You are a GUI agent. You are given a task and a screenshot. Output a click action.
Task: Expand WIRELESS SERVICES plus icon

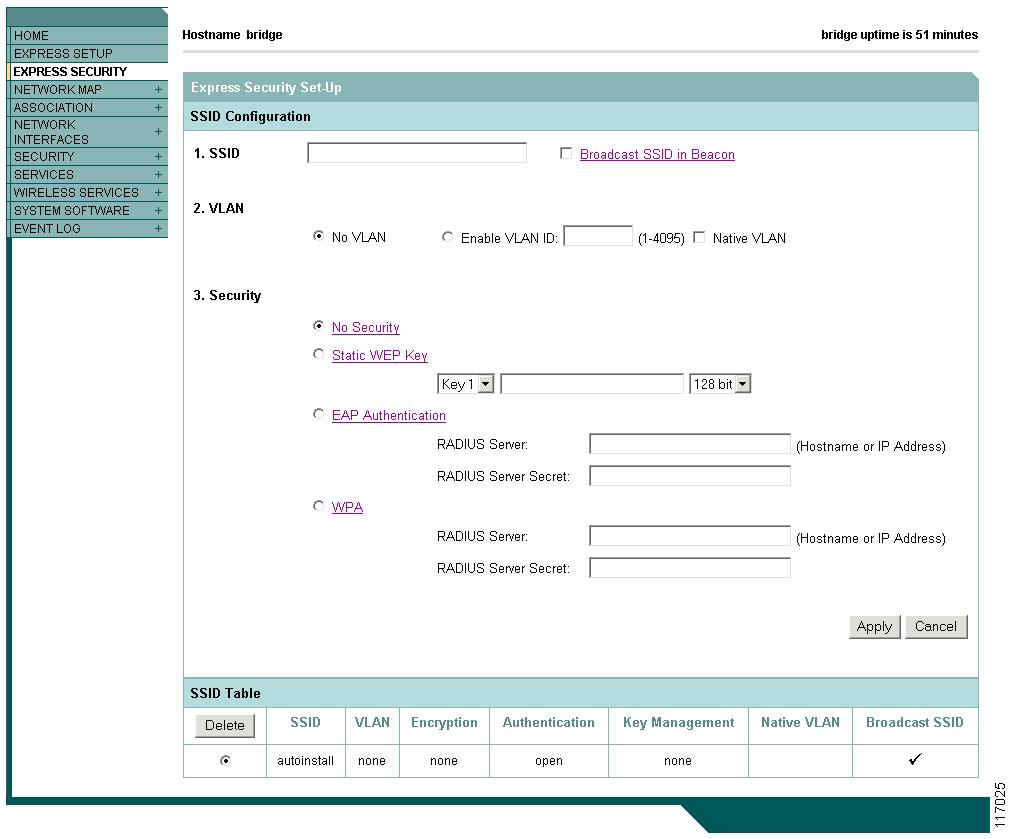158,193
